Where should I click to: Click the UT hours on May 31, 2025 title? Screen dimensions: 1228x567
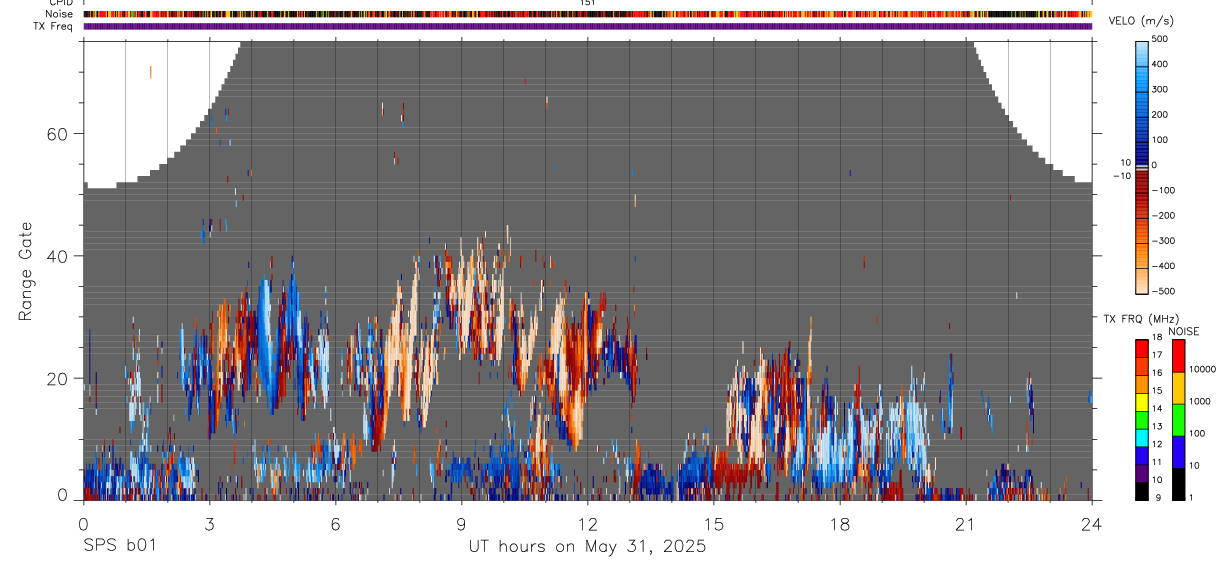[x=588, y=547]
